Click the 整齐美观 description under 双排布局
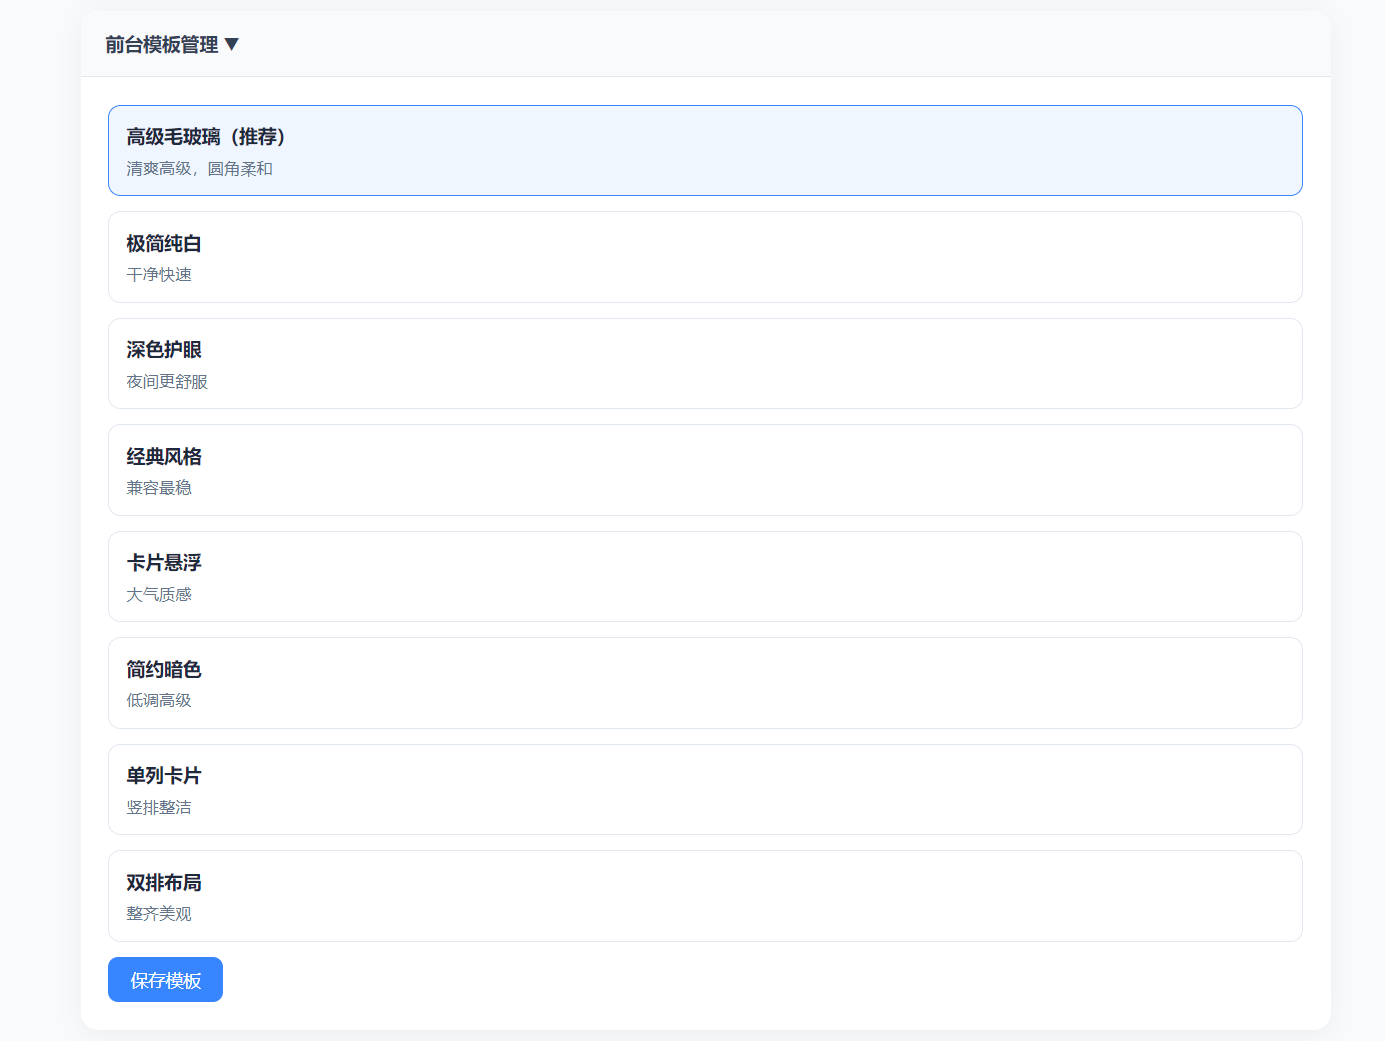Viewport: 1385px width, 1041px height. pos(159,914)
